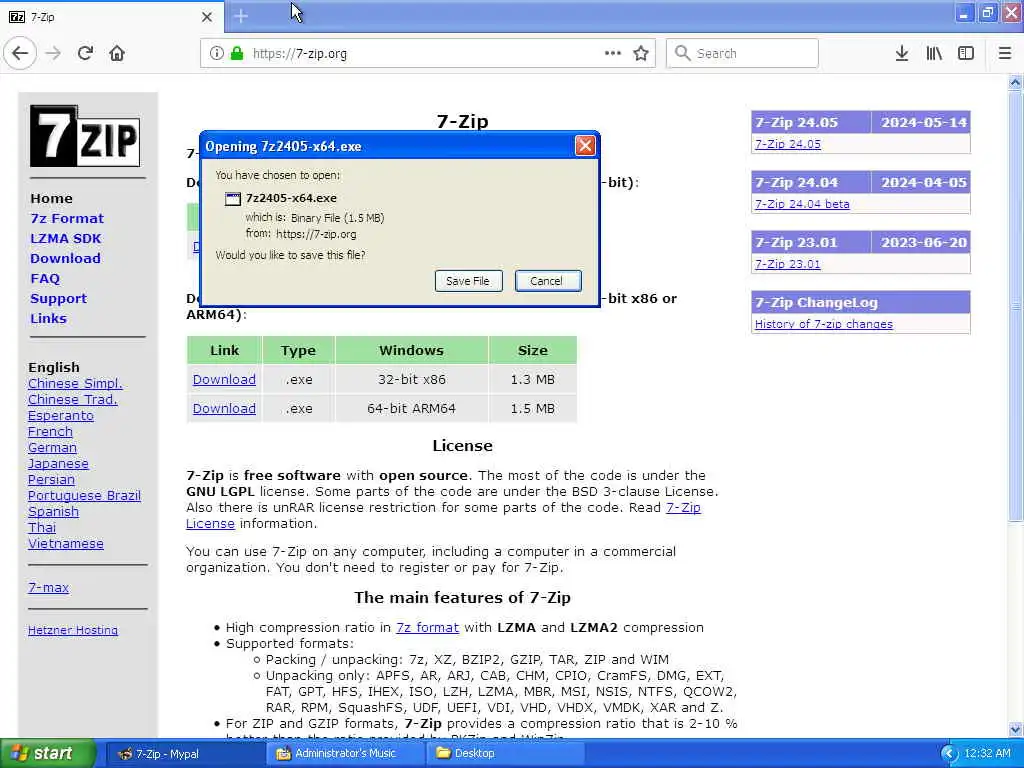Click the page scrollbar up arrow
The height and width of the screenshot is (768, 1024).
coord(1015,82)
